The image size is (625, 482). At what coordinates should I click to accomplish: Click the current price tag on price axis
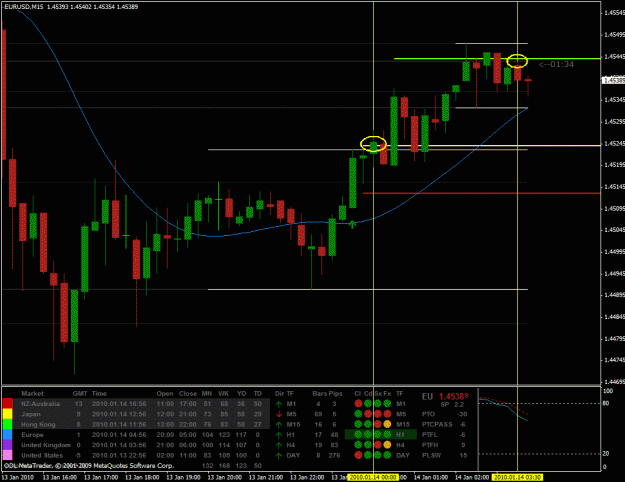[613, 81]
